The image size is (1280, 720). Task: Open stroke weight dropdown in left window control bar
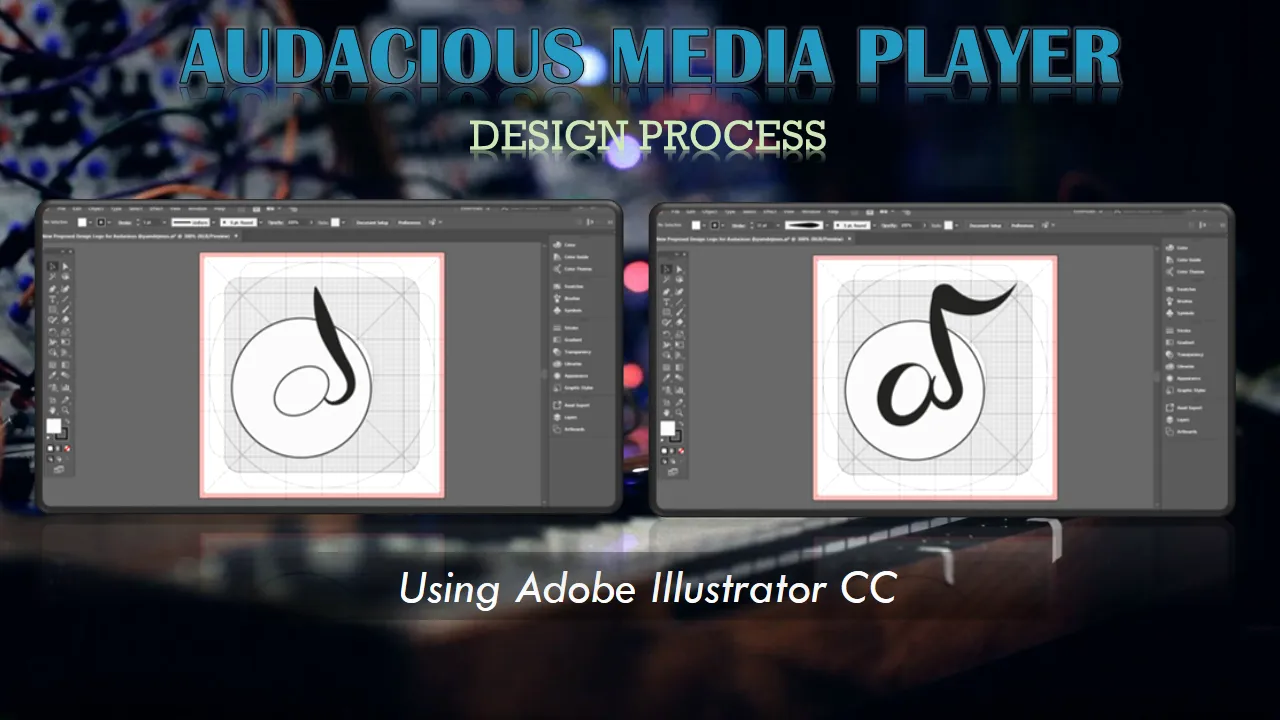point(164,223)
